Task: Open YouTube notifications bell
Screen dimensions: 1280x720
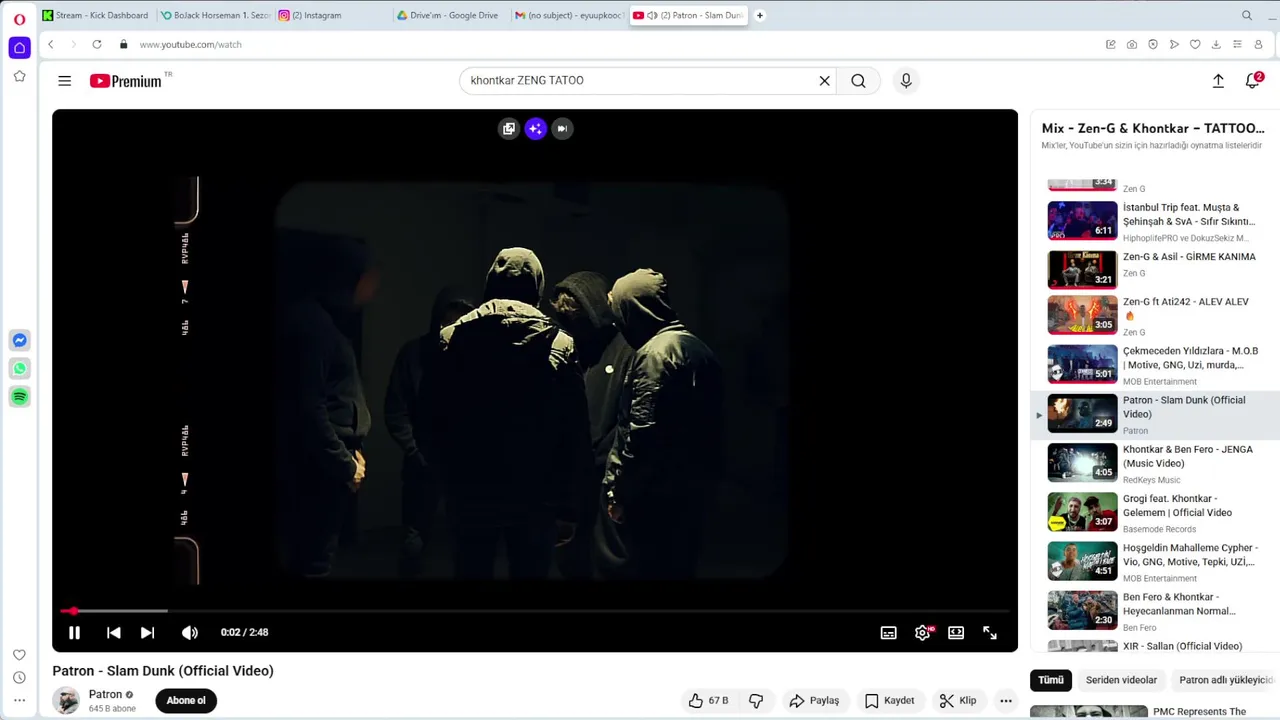Action: point(1252,81)
